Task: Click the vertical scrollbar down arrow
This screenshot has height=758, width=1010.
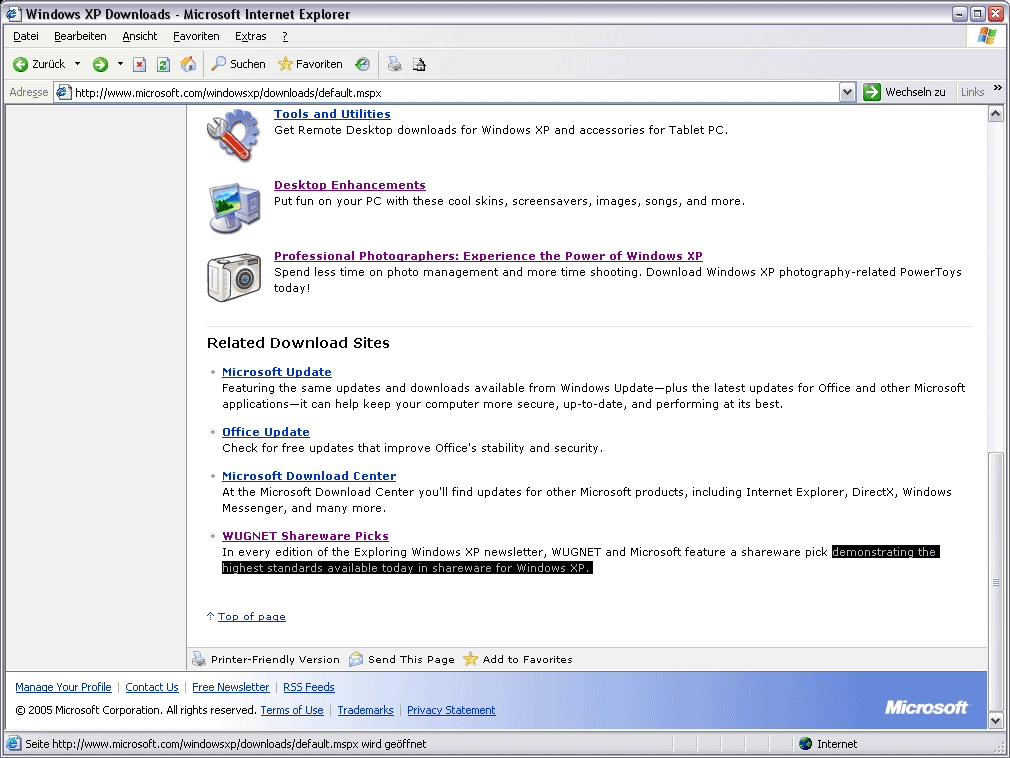Action: click(x=995, y=720)
